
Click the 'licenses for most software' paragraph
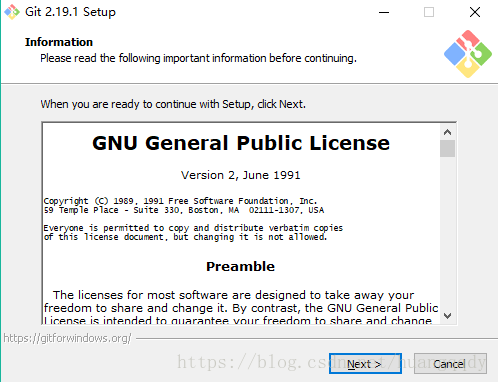(241, 308)
